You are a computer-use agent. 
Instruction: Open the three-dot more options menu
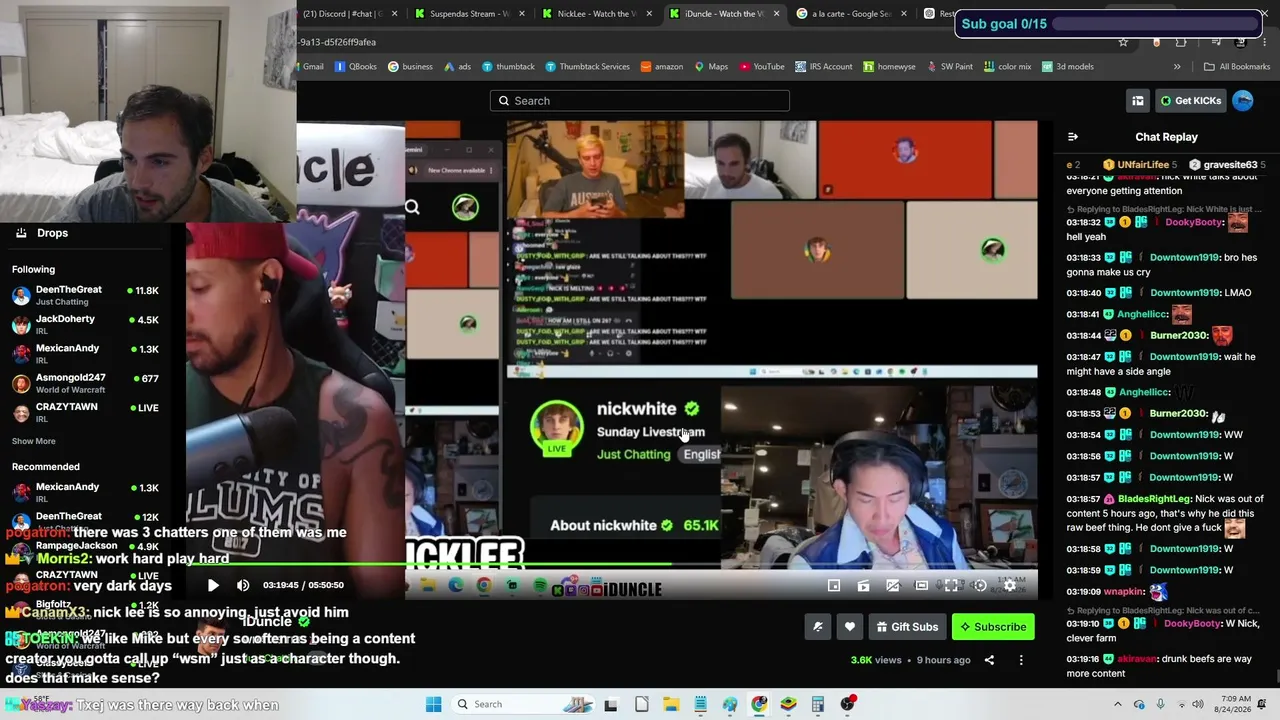pos(1021,660)
